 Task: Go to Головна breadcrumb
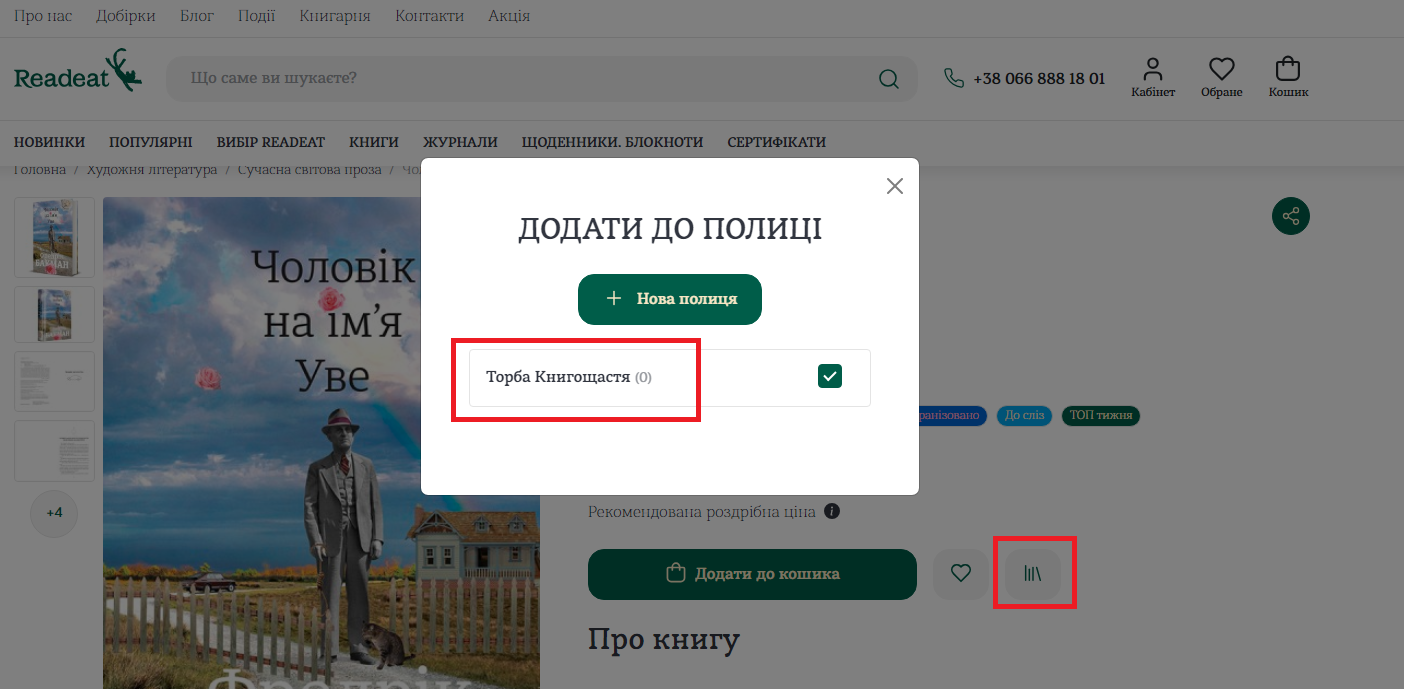click(x=40, y=170)
